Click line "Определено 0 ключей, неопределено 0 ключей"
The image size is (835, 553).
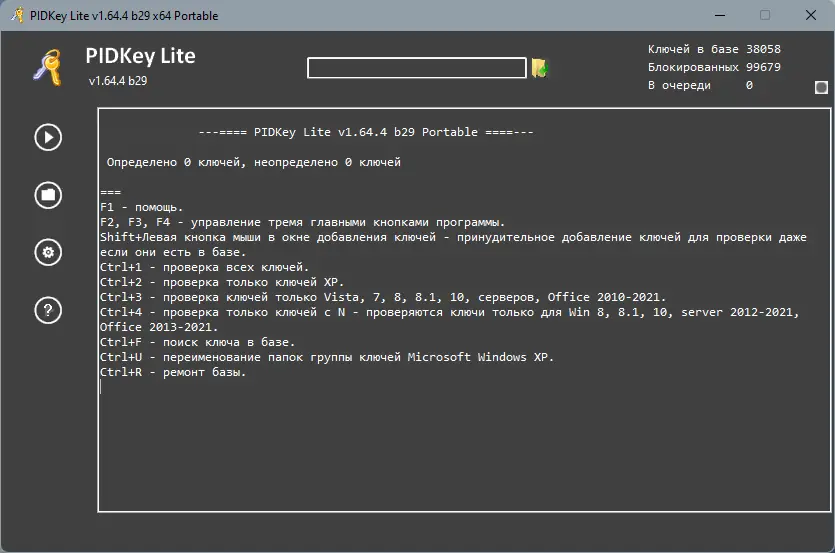253,162
